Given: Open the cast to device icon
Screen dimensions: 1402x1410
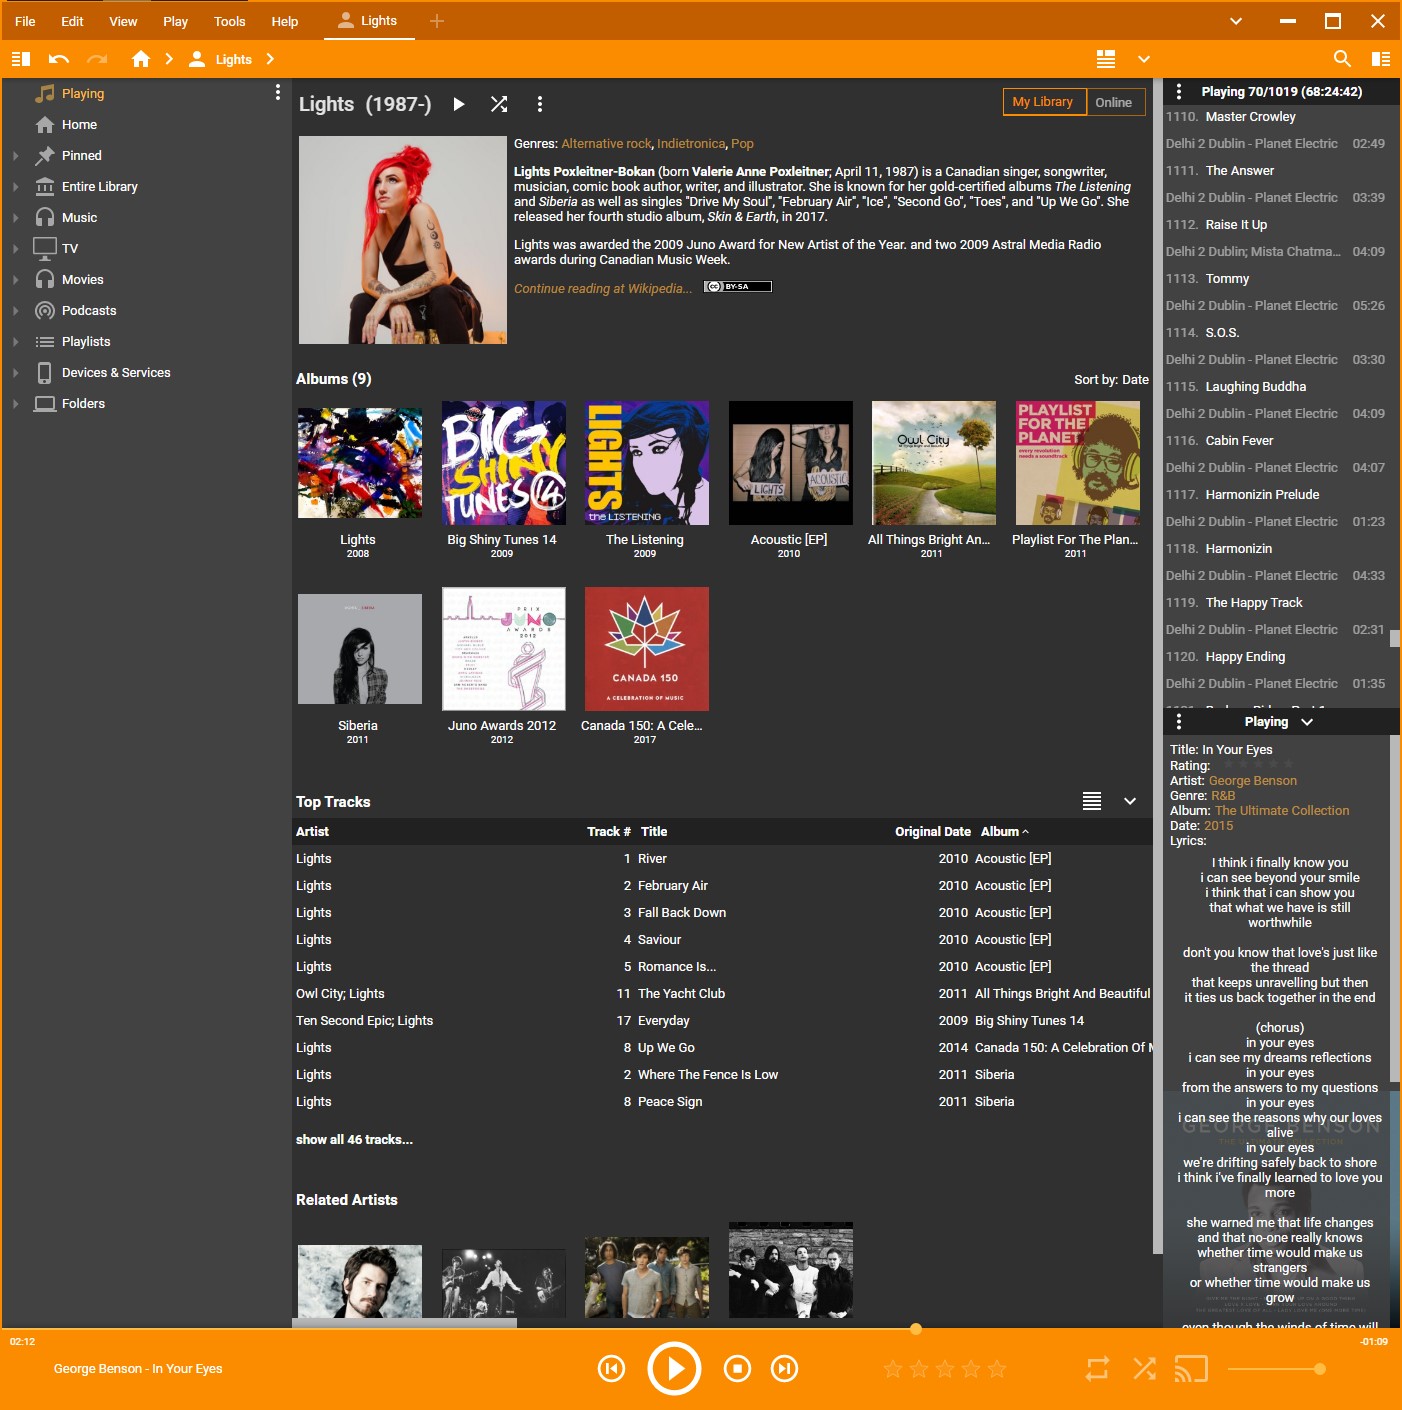Looking at the screenshot, I should pyautogui.click(x=1191, y=1369).
